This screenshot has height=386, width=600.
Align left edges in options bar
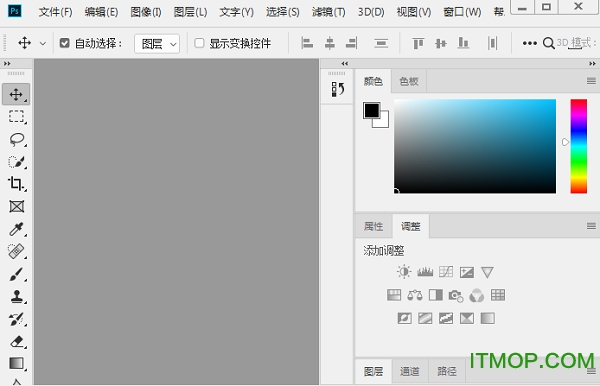point(307,43)
